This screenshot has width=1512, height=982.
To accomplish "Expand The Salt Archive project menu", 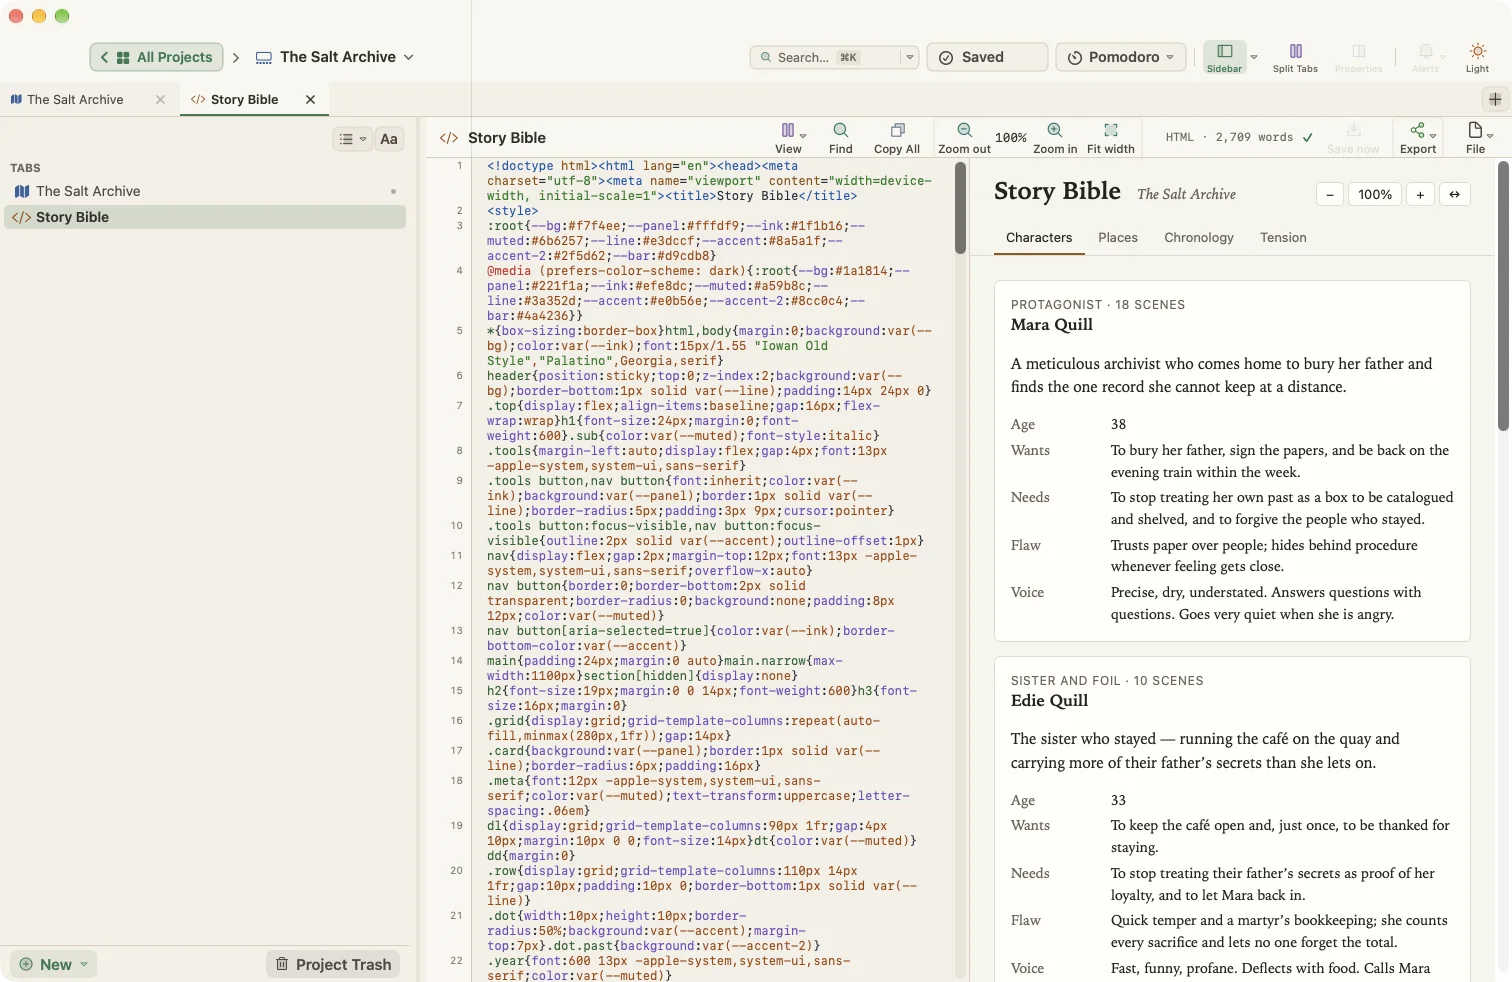I will pyautogui.click(x=335, y=57).
